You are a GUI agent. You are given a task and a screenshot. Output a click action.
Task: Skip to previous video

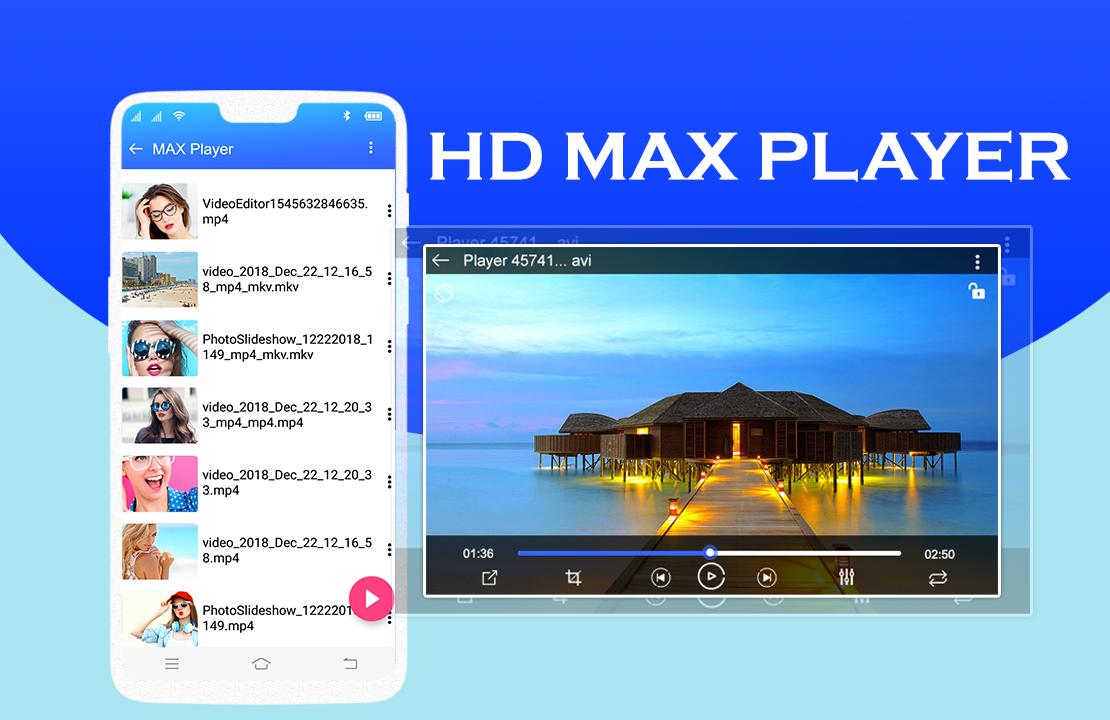pos(660,578)
